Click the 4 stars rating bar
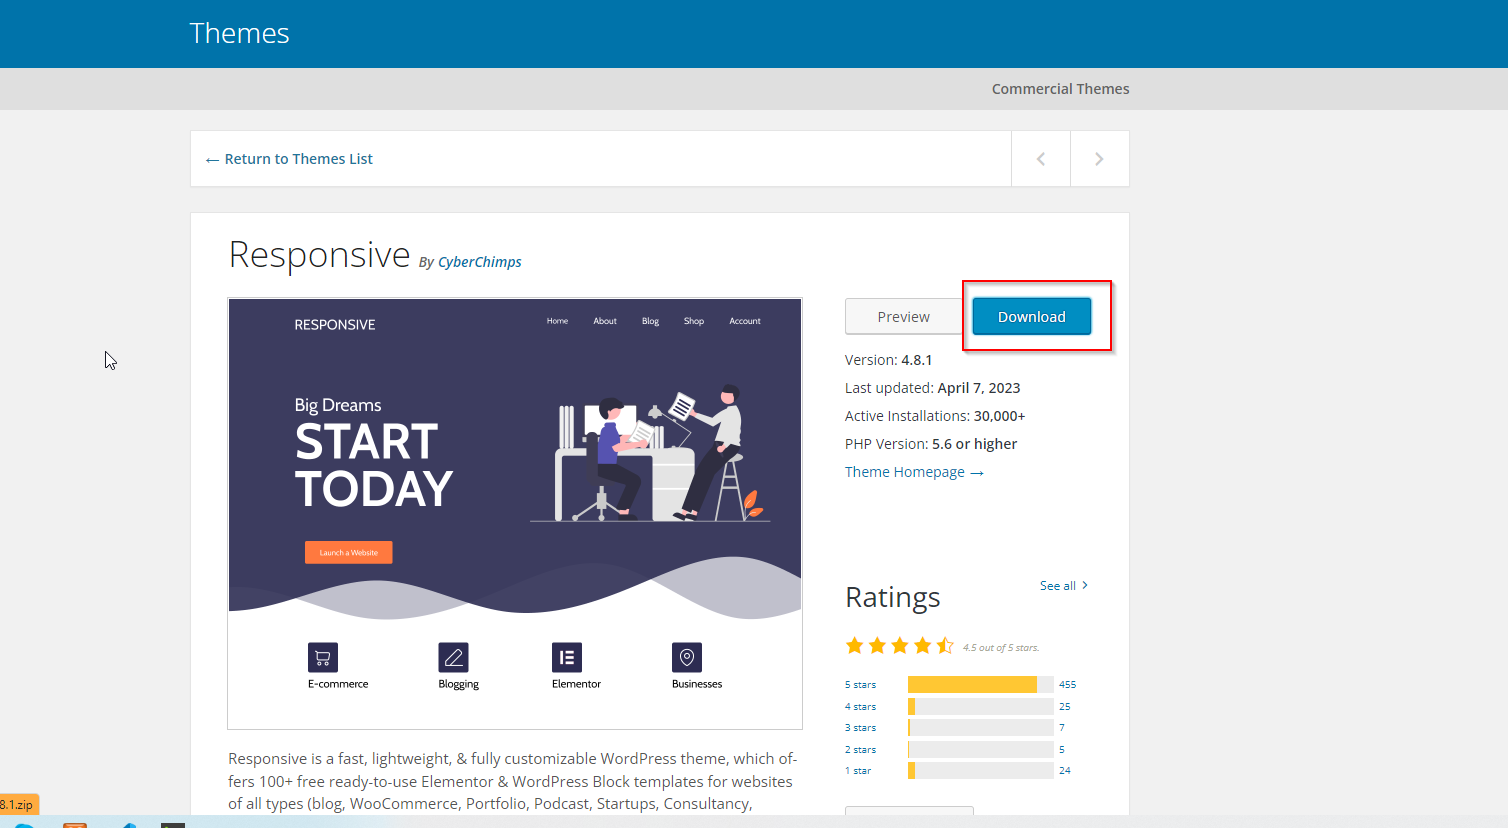This screenshot has width=1508, height=828. 981,707
